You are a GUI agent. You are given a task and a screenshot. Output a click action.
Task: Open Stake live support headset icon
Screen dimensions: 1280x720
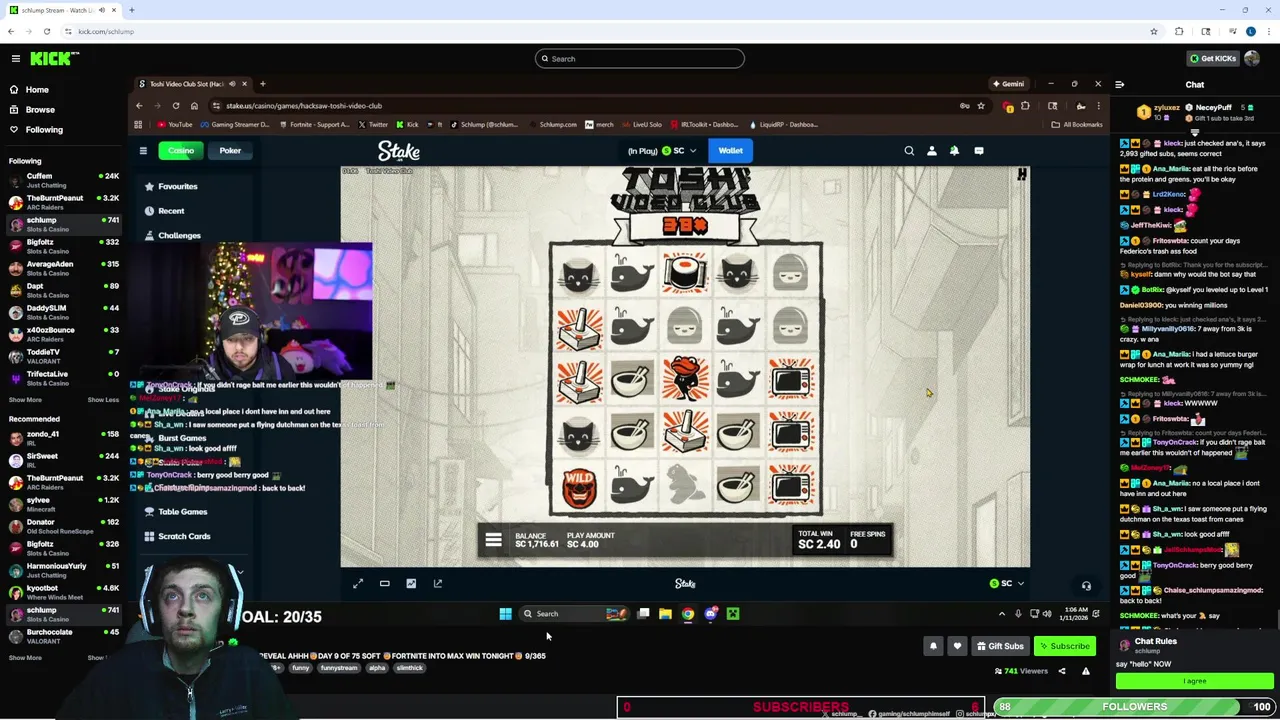coord(1086,586)
